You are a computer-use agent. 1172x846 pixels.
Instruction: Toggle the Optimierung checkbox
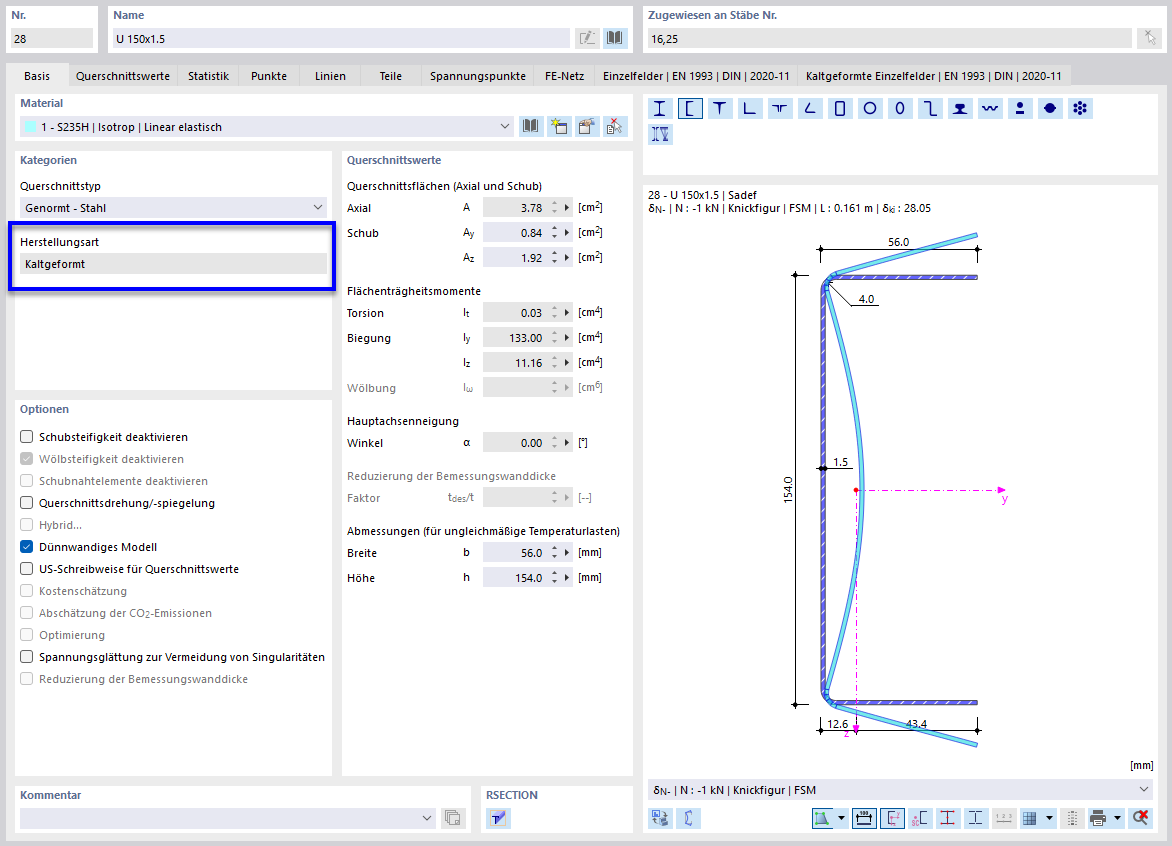point(27,635)
